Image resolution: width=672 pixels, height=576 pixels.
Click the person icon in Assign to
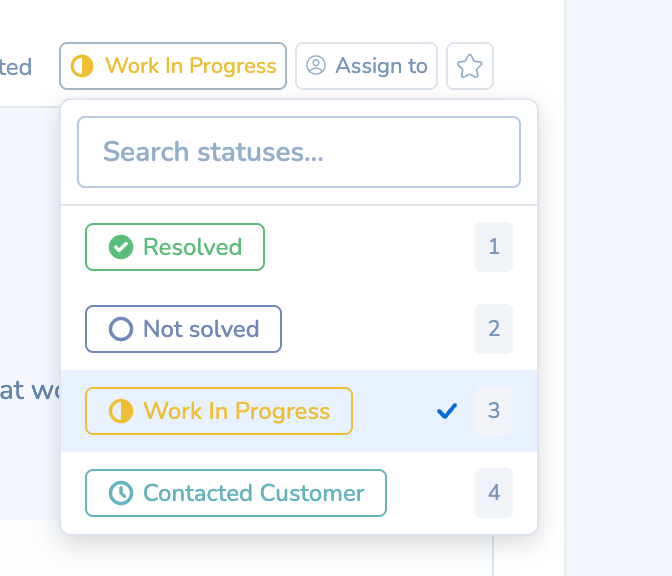[316, 66]
